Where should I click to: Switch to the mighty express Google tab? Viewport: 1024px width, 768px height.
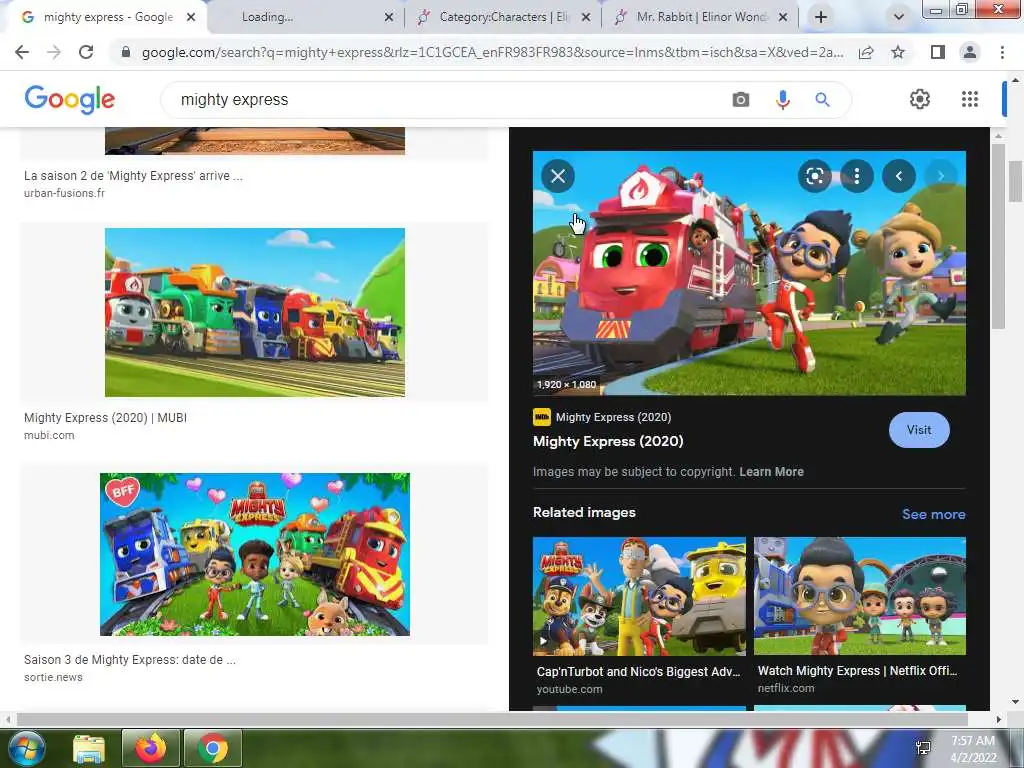coord(108,17)
